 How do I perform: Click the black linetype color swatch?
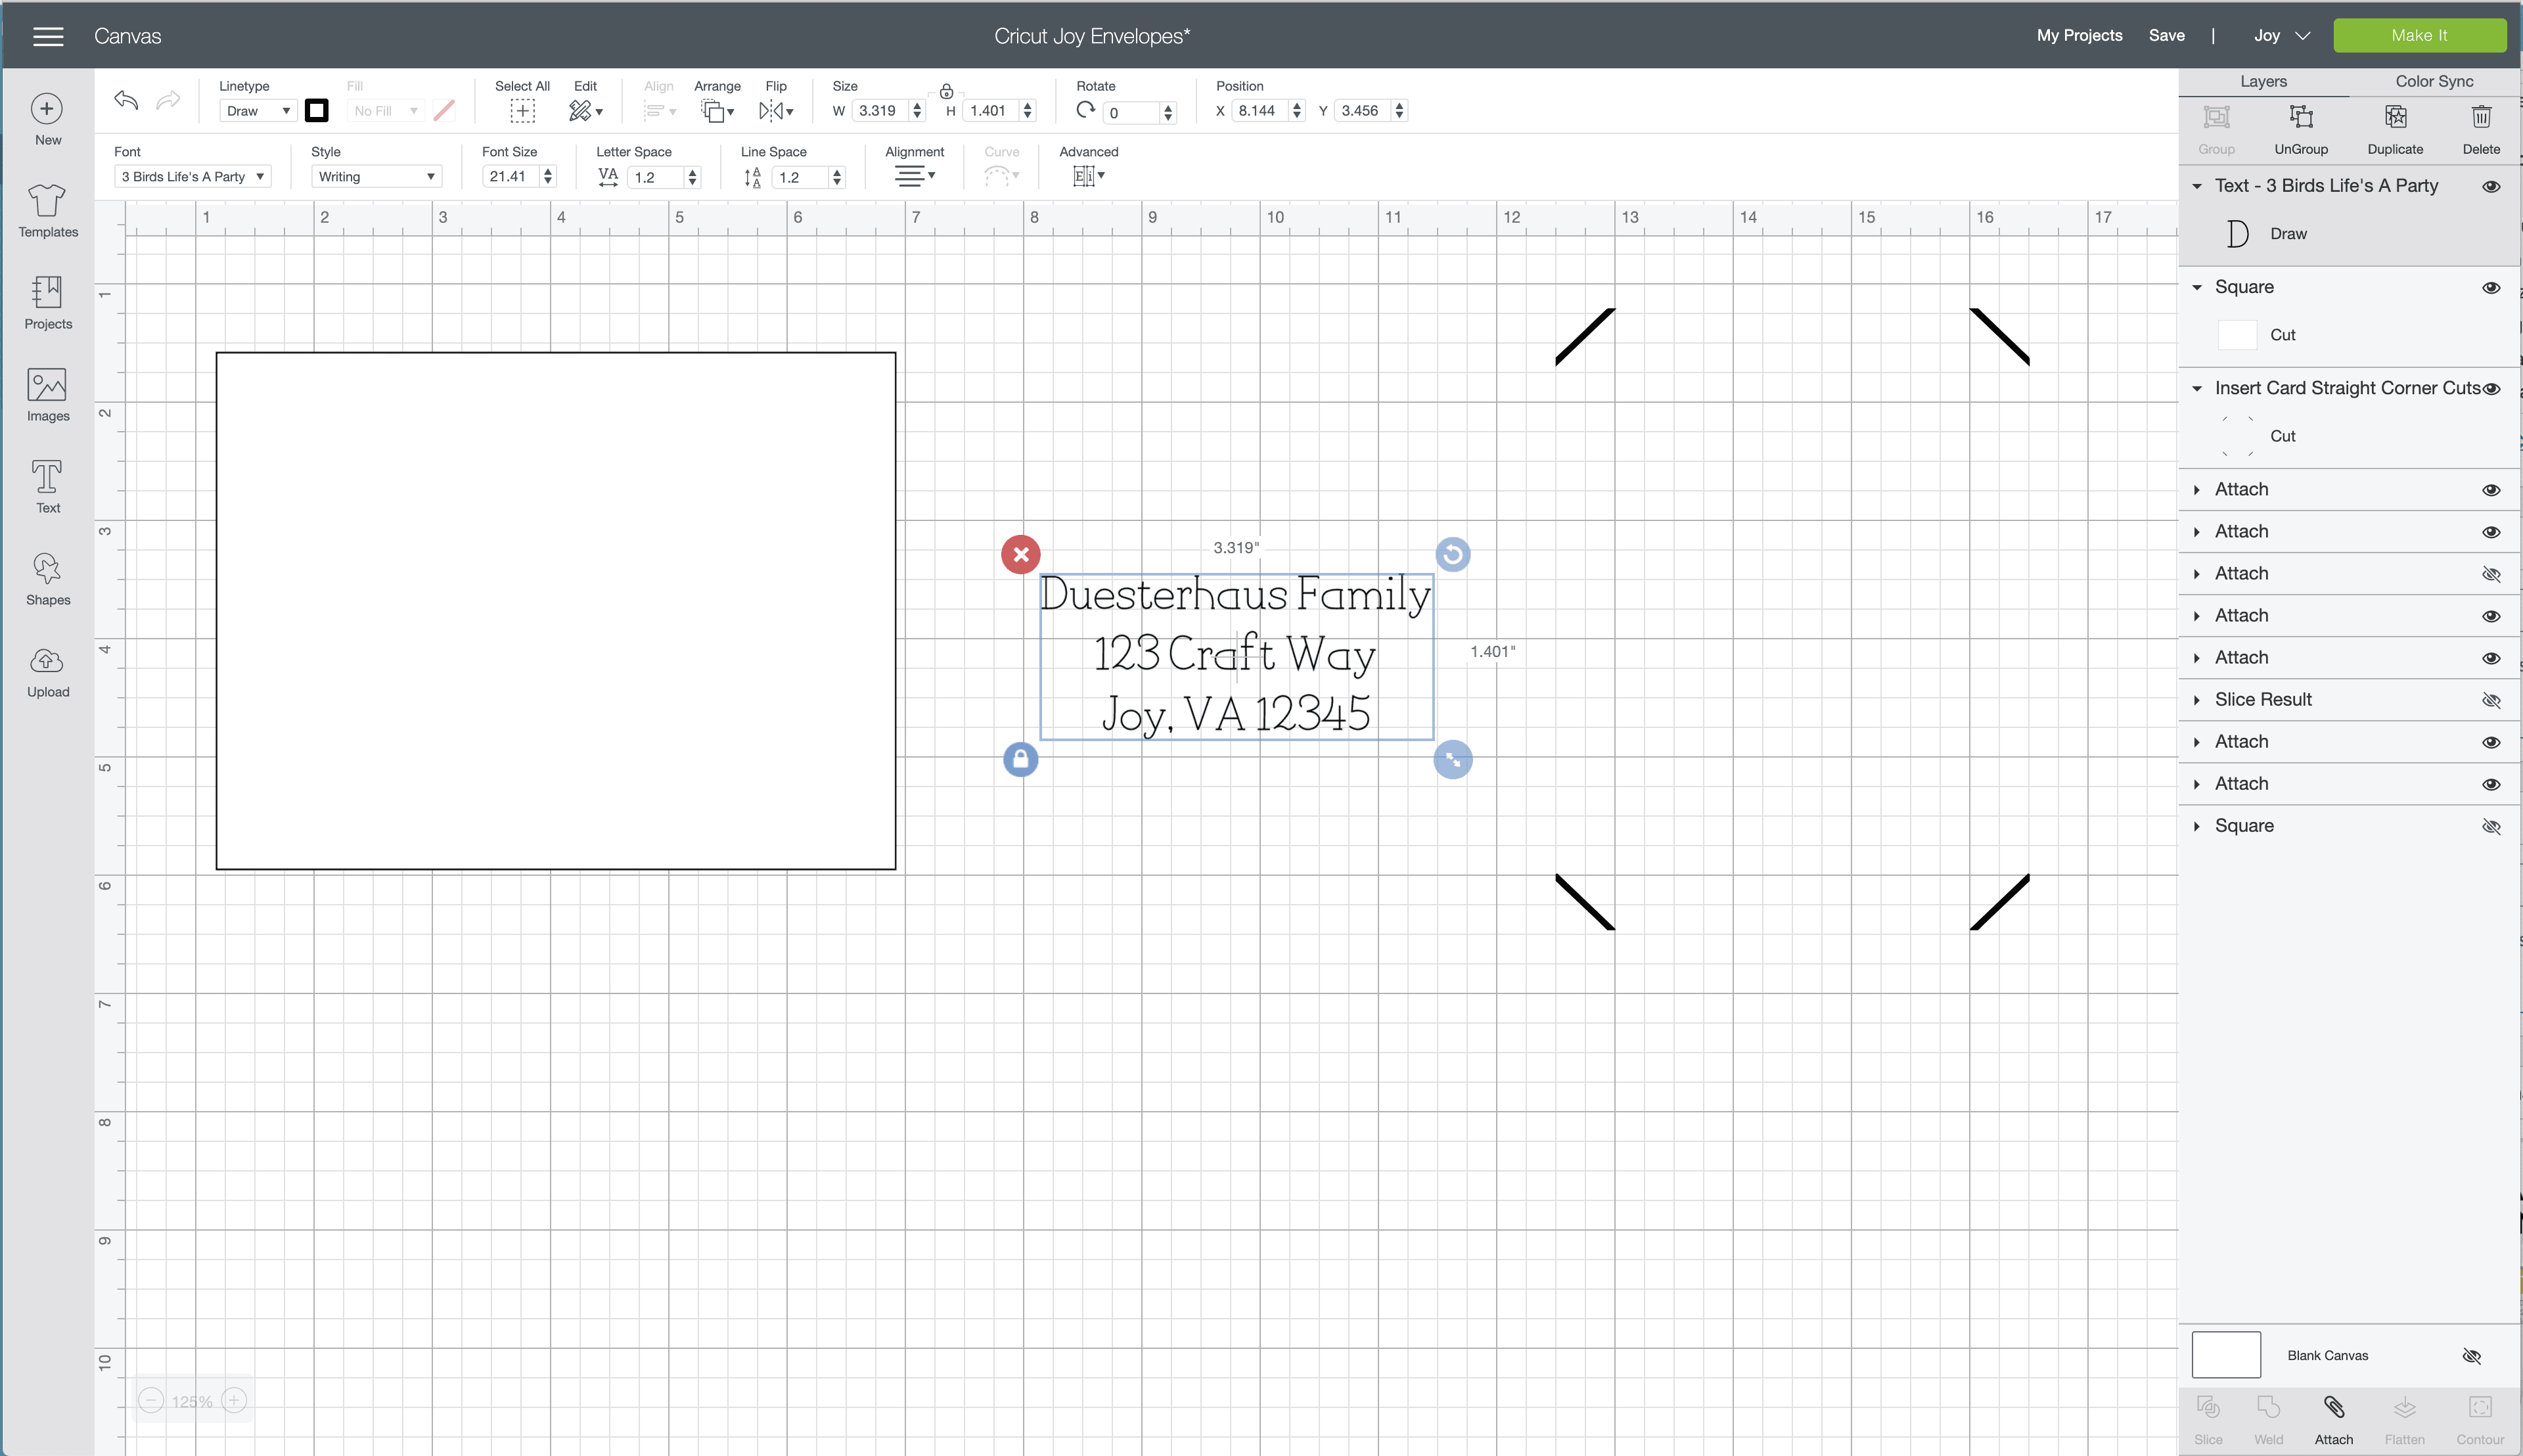click(x=317, y=111)
